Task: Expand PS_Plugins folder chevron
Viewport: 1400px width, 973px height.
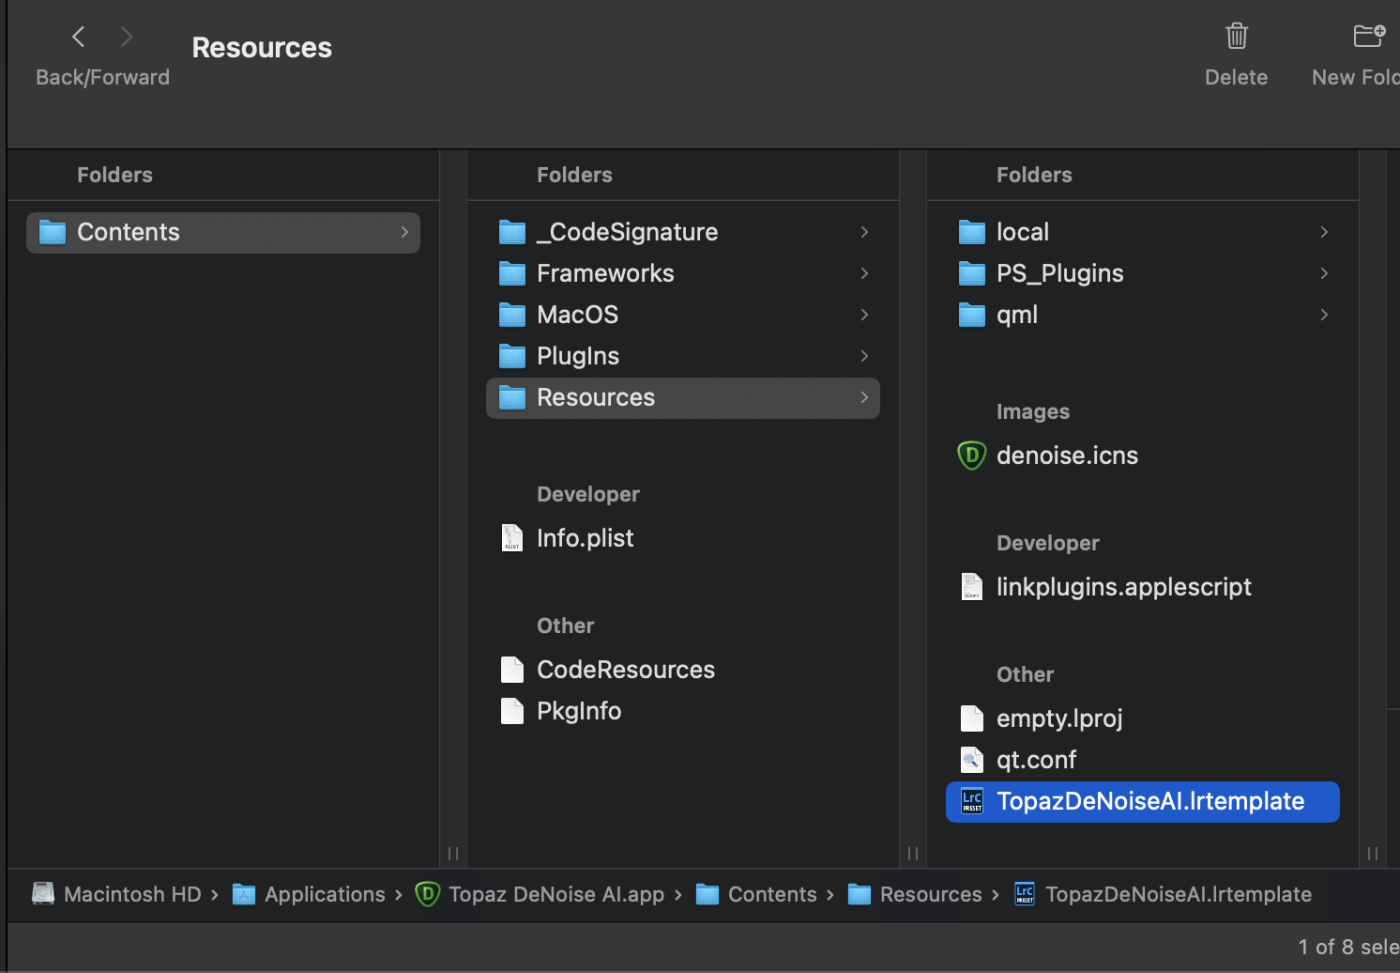Action: [1324, 273]
